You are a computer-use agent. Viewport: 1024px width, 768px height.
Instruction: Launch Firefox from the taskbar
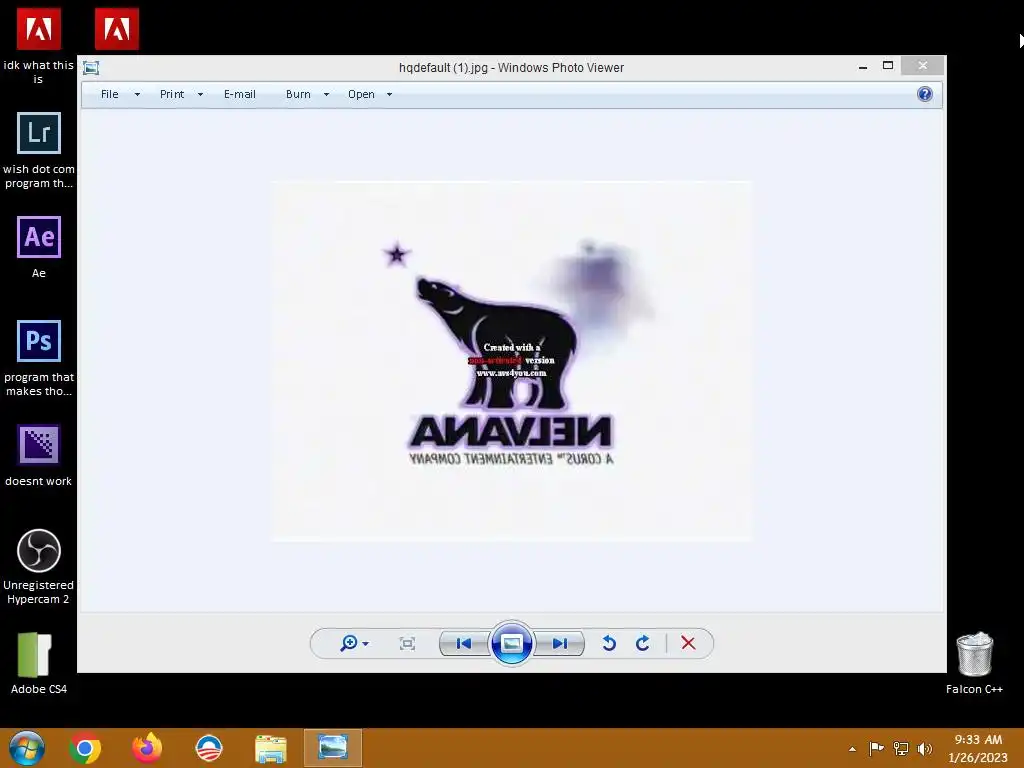coord(147,748)
